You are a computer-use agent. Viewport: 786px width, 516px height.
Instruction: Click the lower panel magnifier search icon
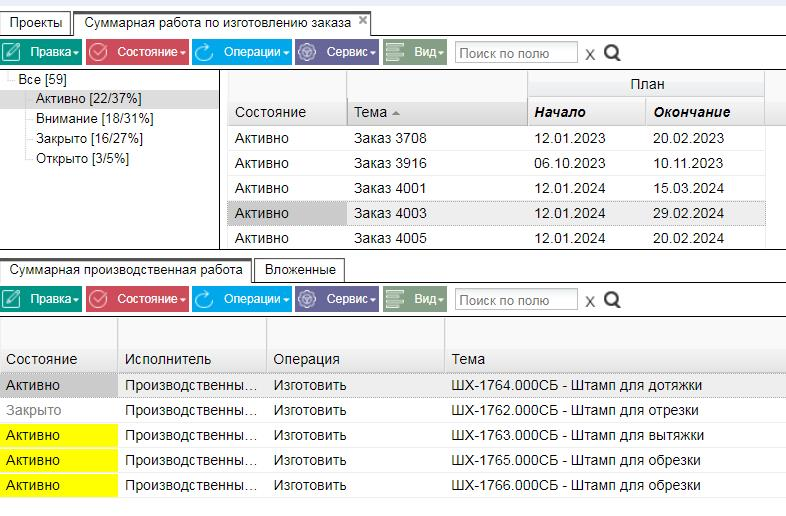point(612,300)
